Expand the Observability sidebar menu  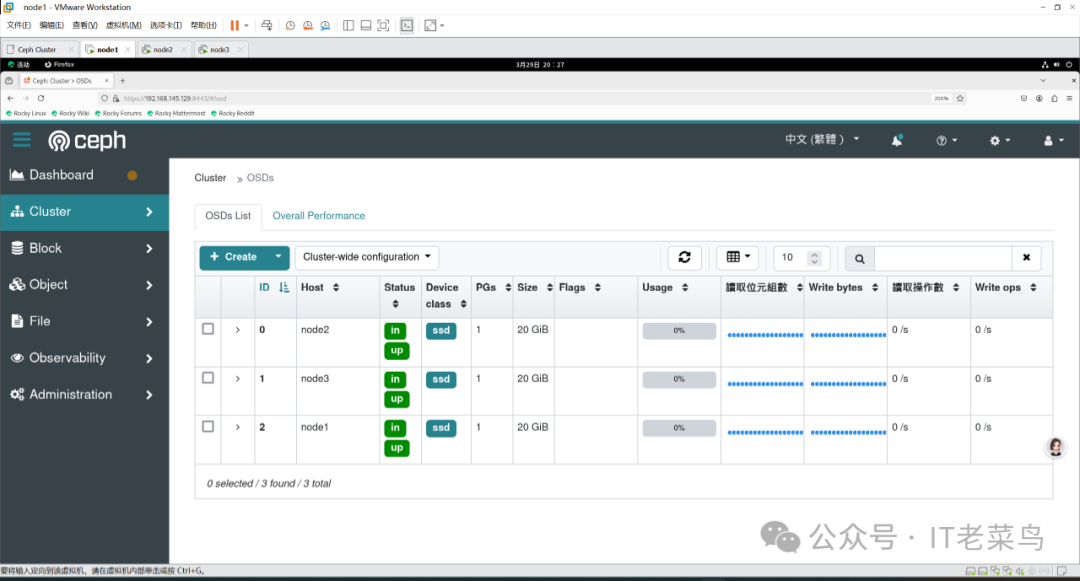coord(84,358)
